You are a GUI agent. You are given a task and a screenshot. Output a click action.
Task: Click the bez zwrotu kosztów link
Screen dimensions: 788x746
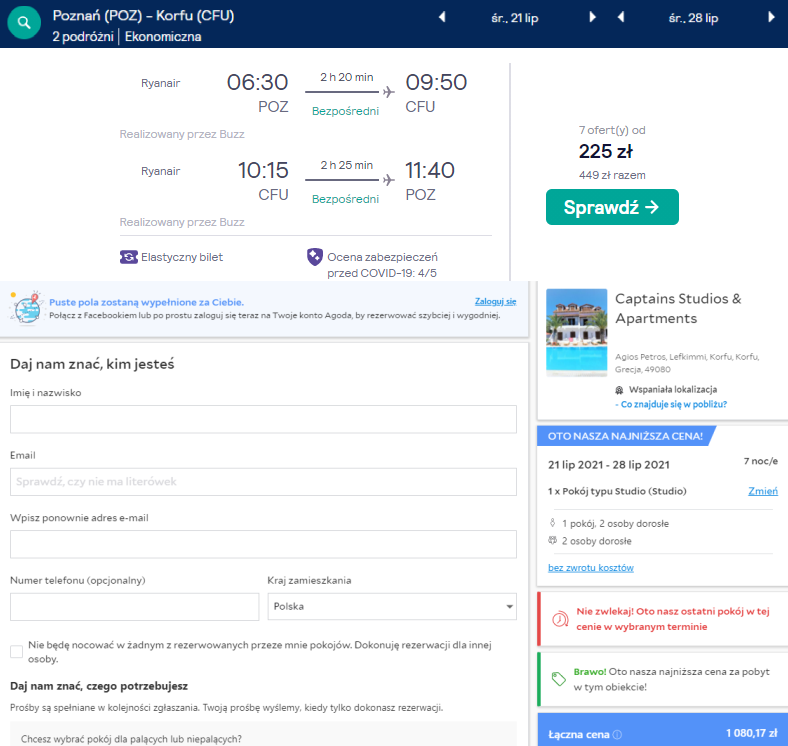[591, 568]
